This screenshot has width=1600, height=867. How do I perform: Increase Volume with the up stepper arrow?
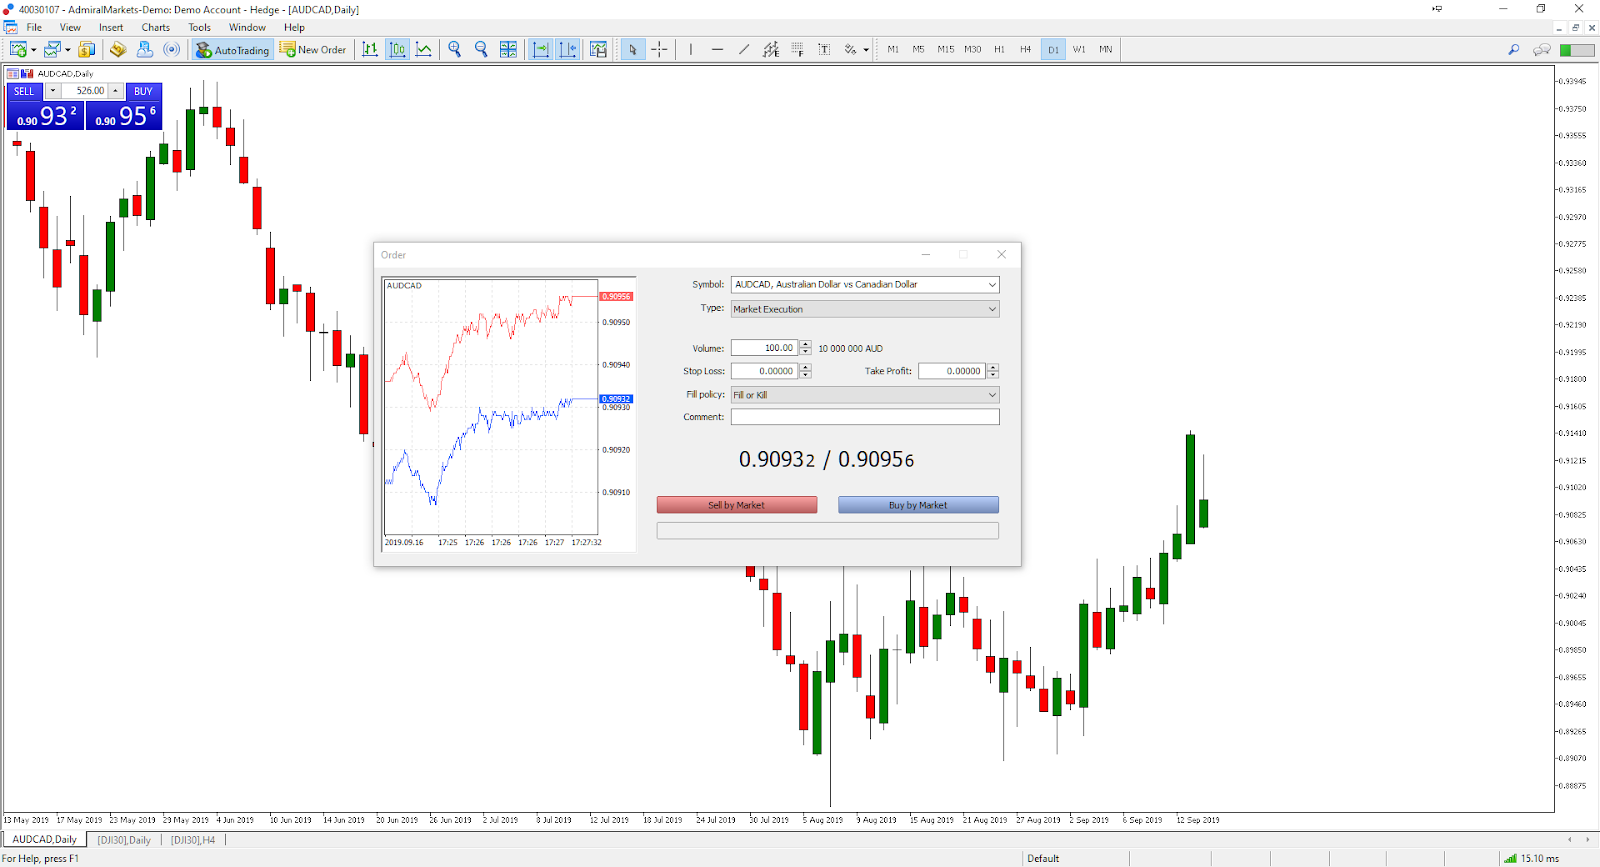click(x=806, y=344)
